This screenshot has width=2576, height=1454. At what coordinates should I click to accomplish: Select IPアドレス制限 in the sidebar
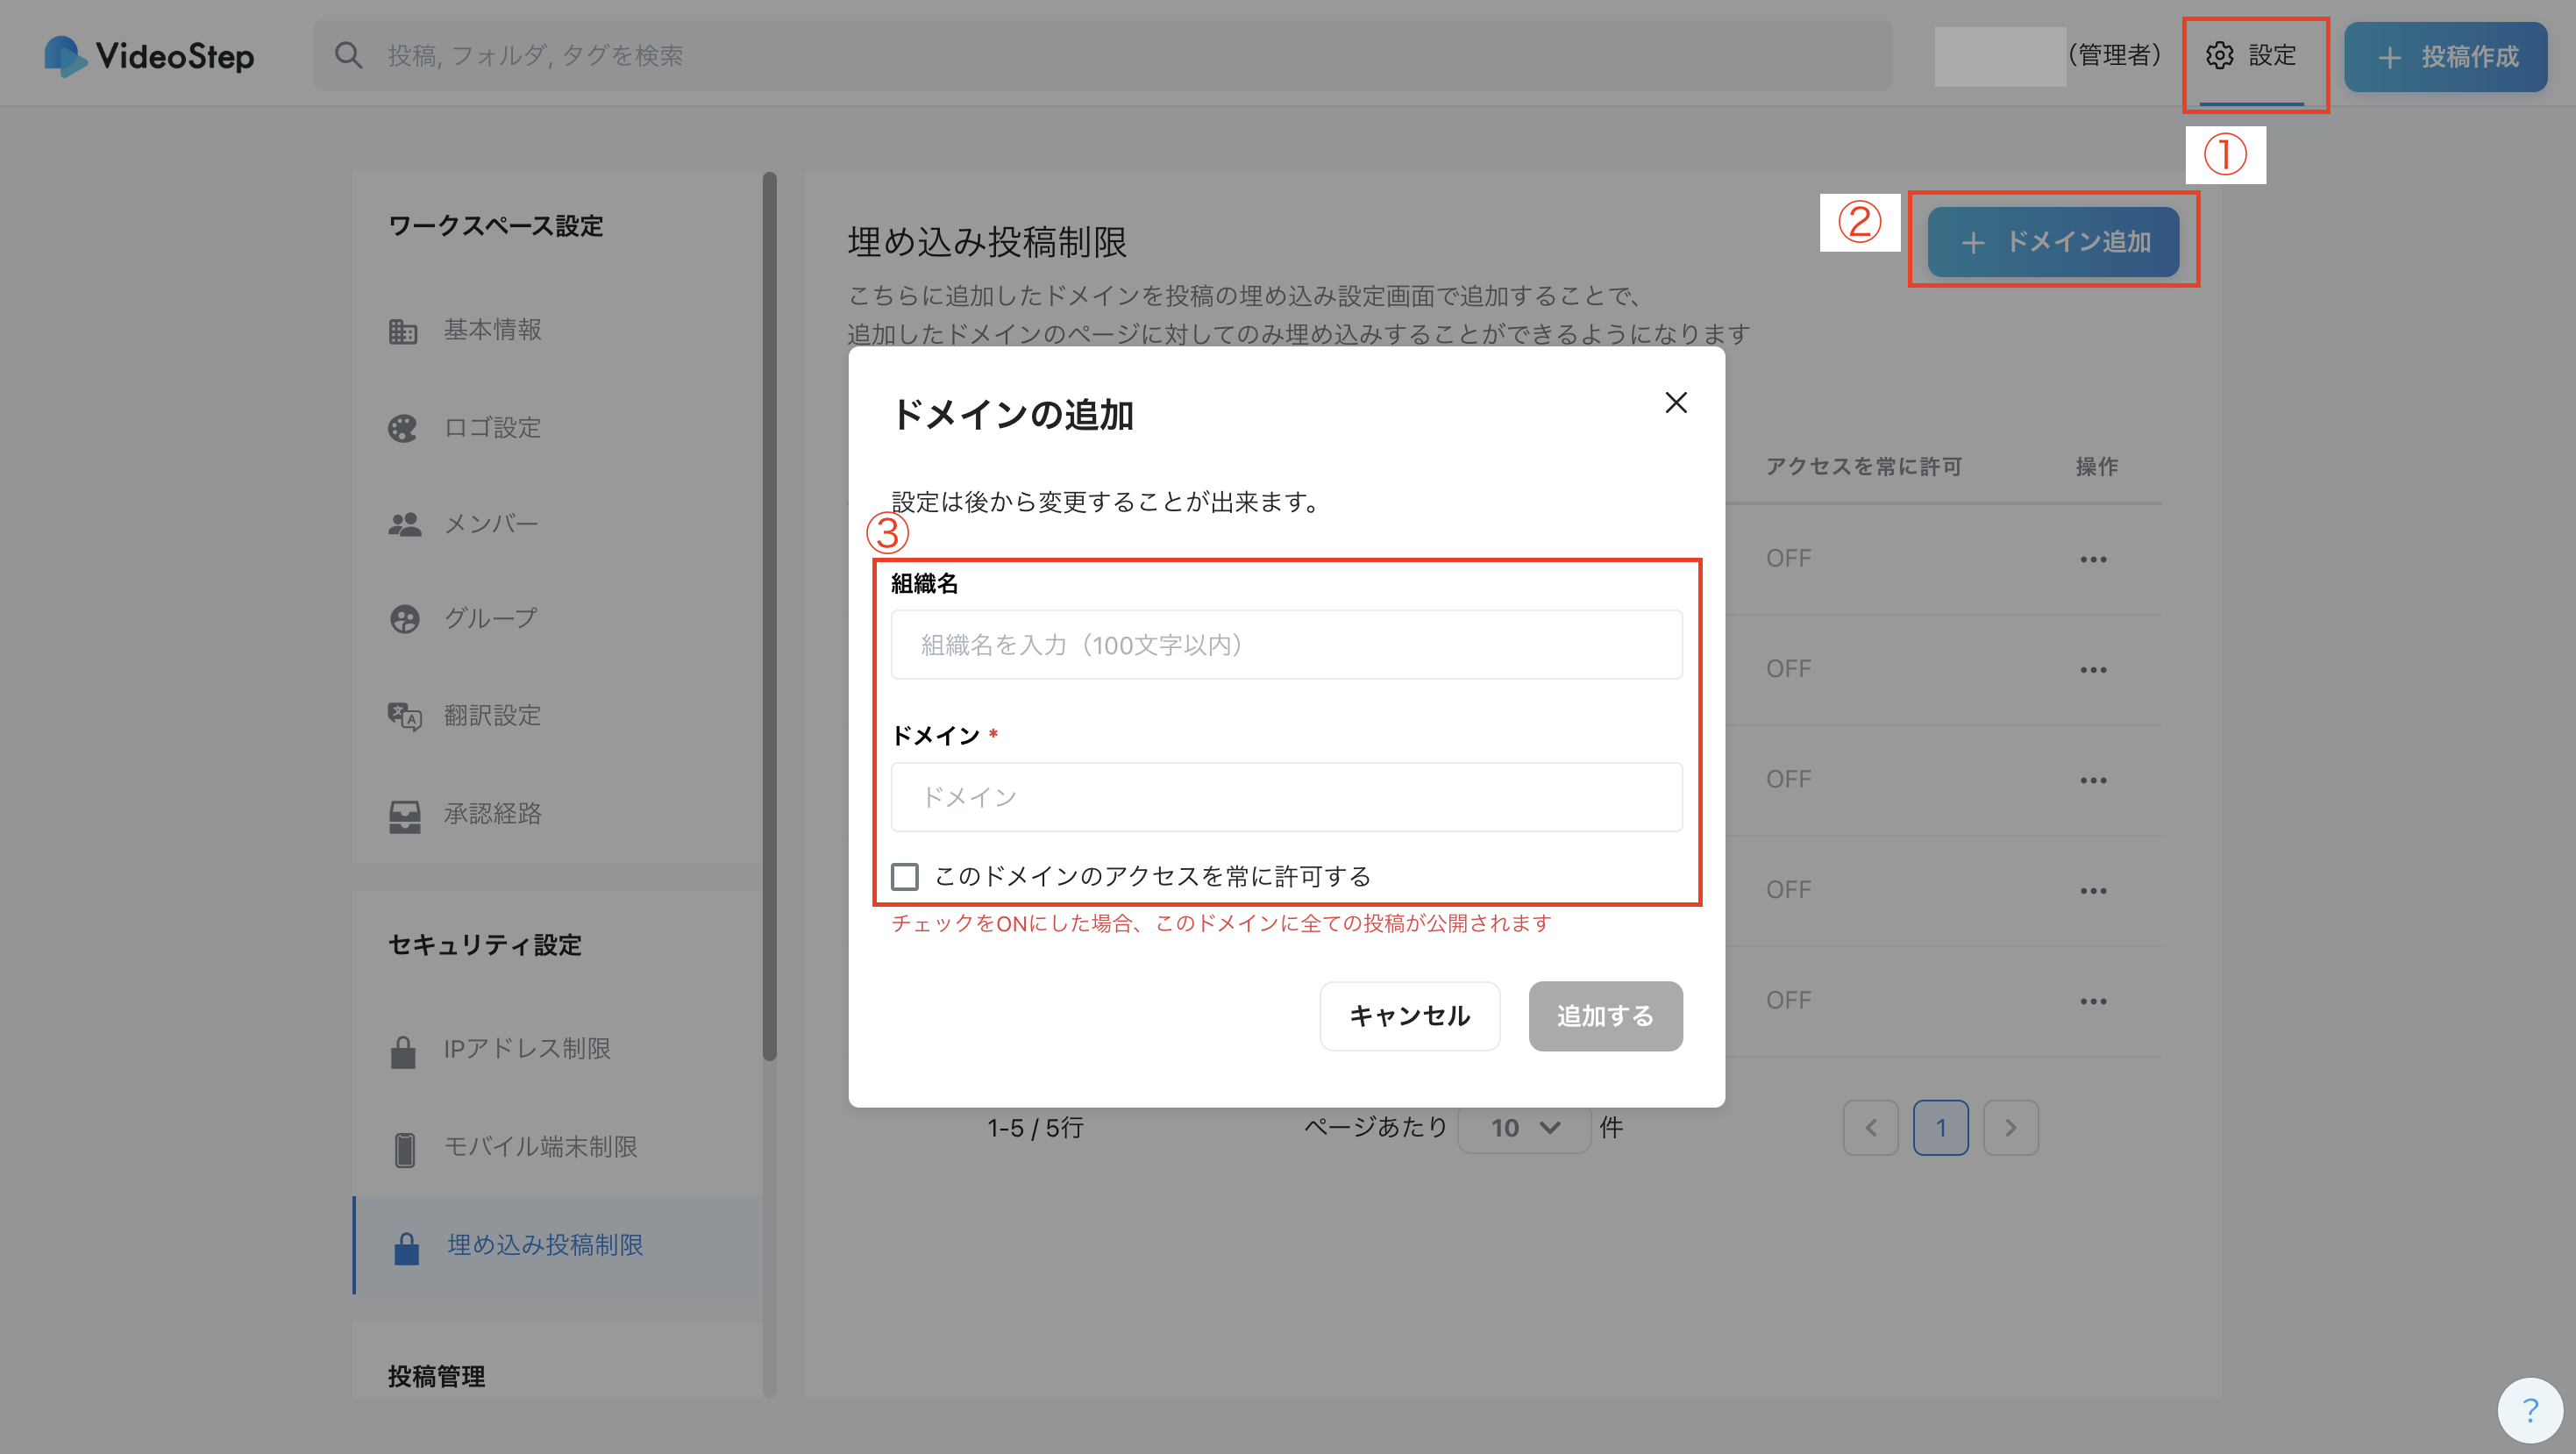(x=527, y=1049)
